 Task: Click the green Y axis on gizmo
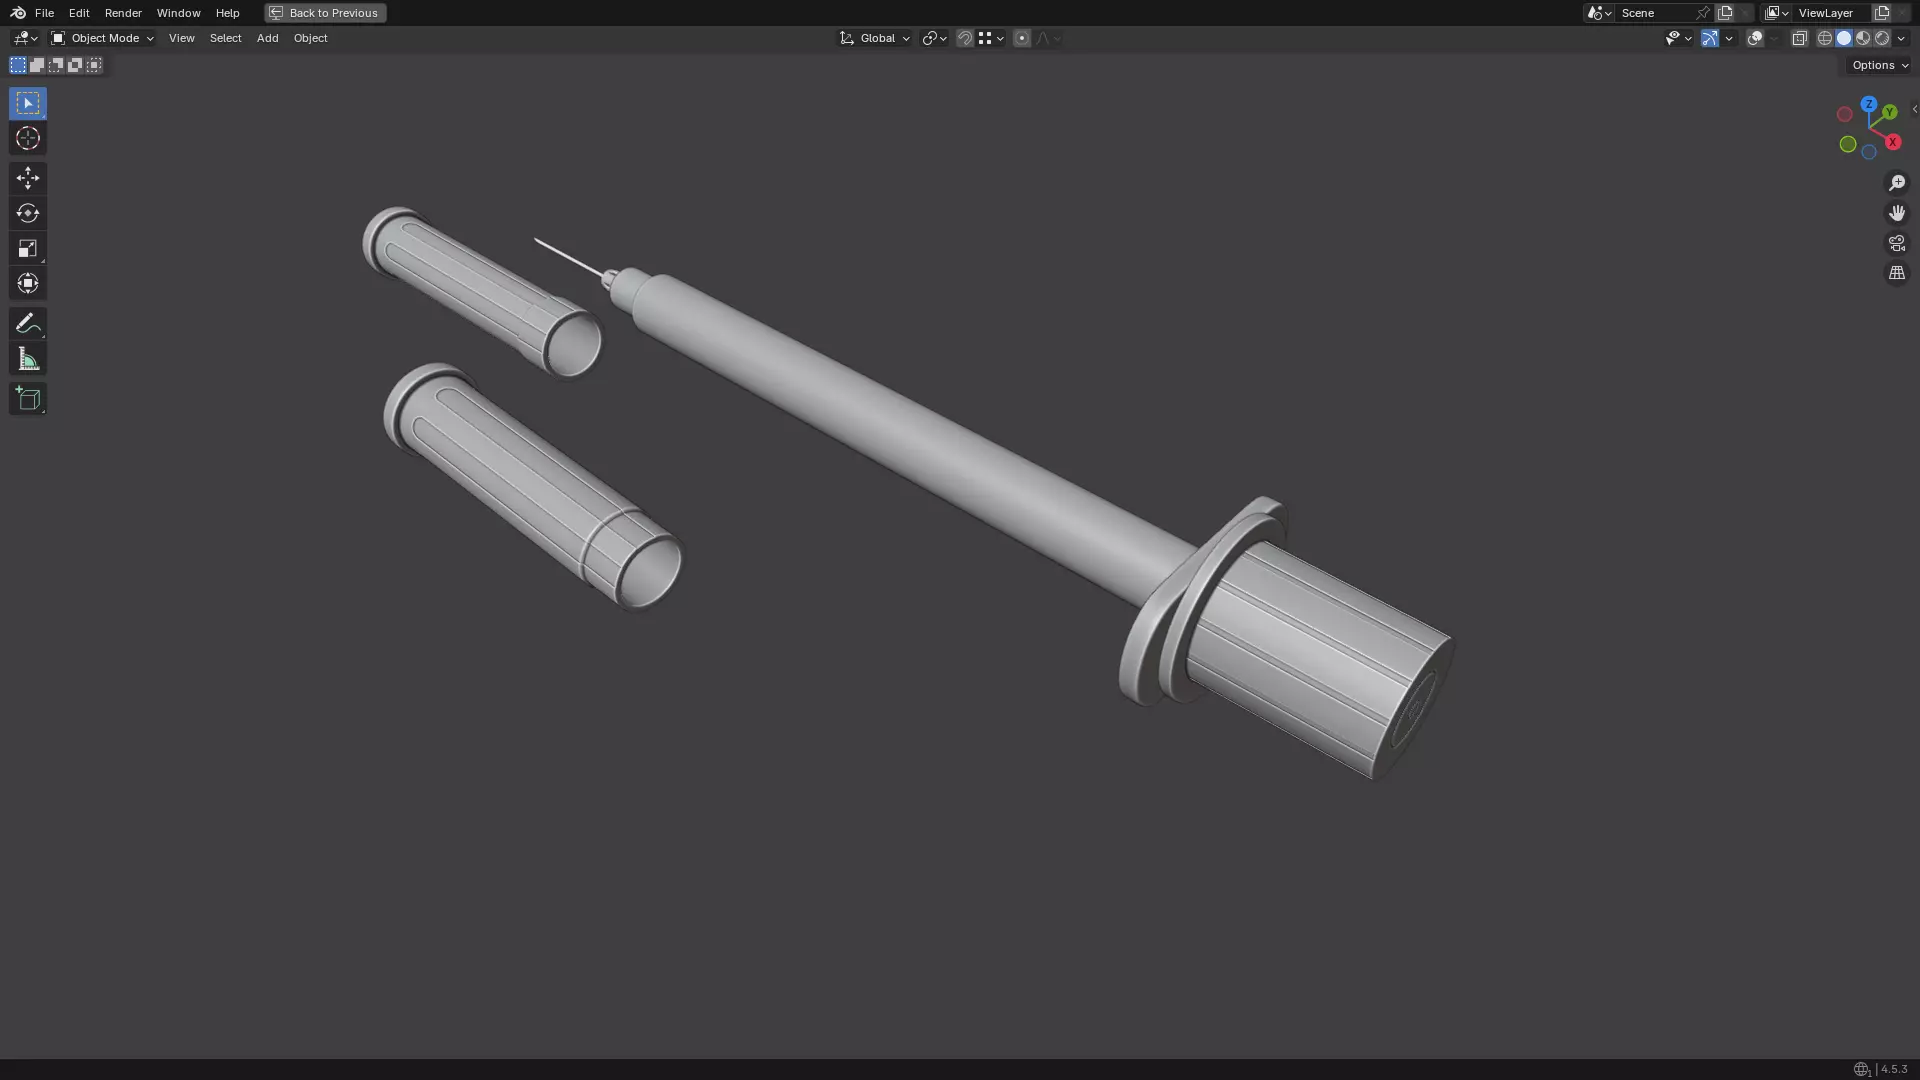1890,112
